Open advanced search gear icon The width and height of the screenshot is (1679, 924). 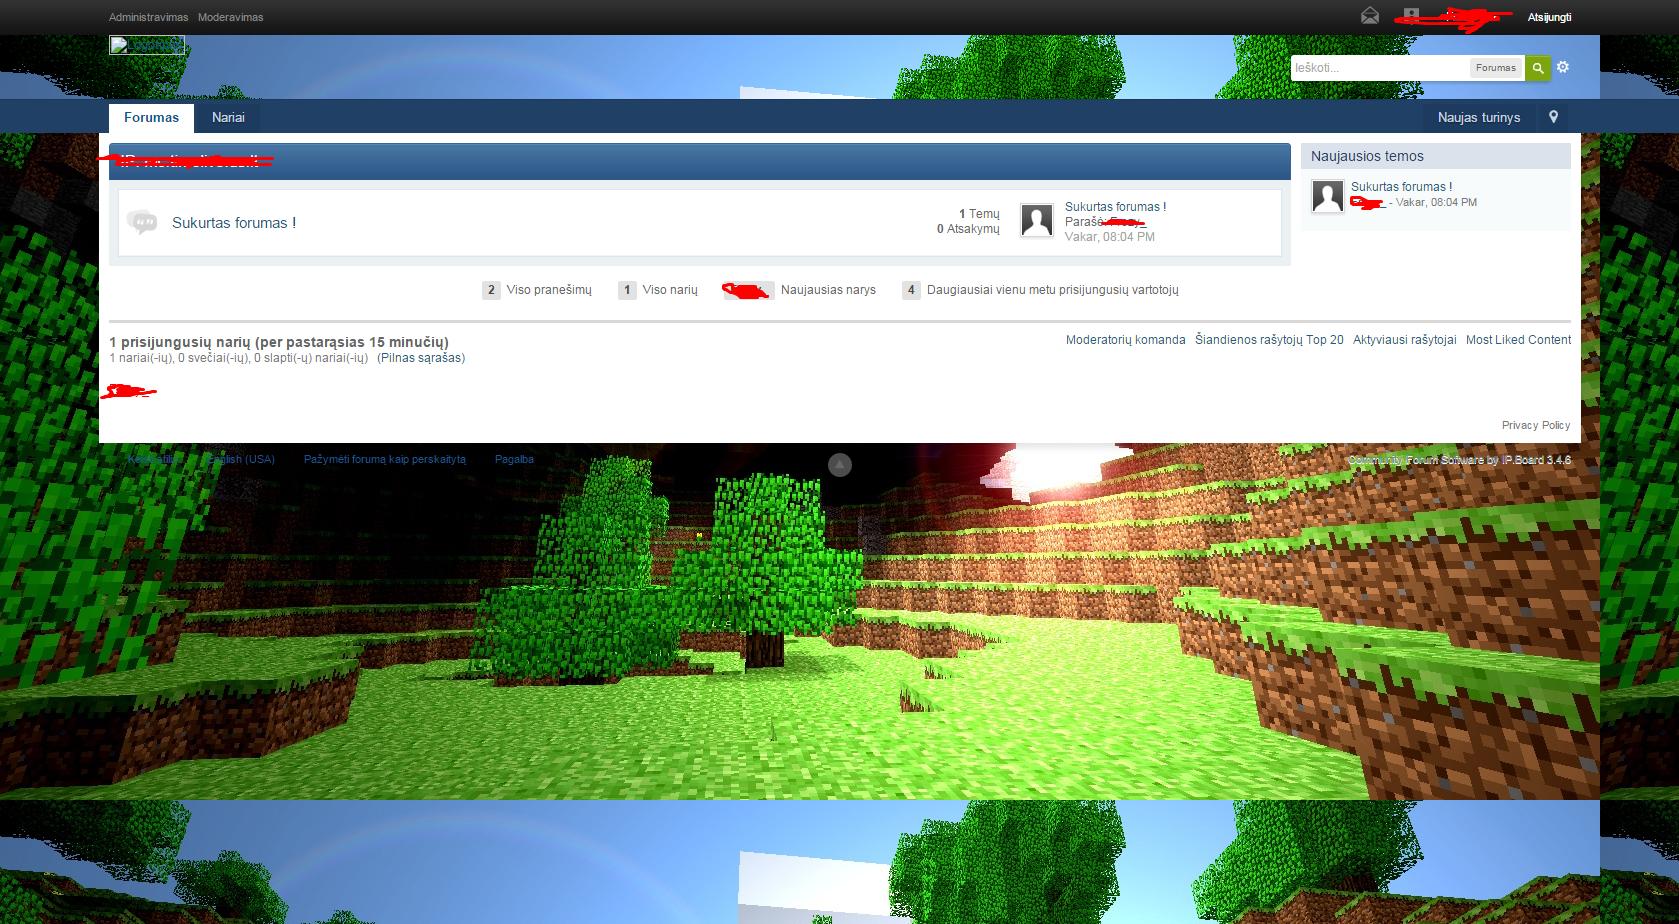(1563, 67)
